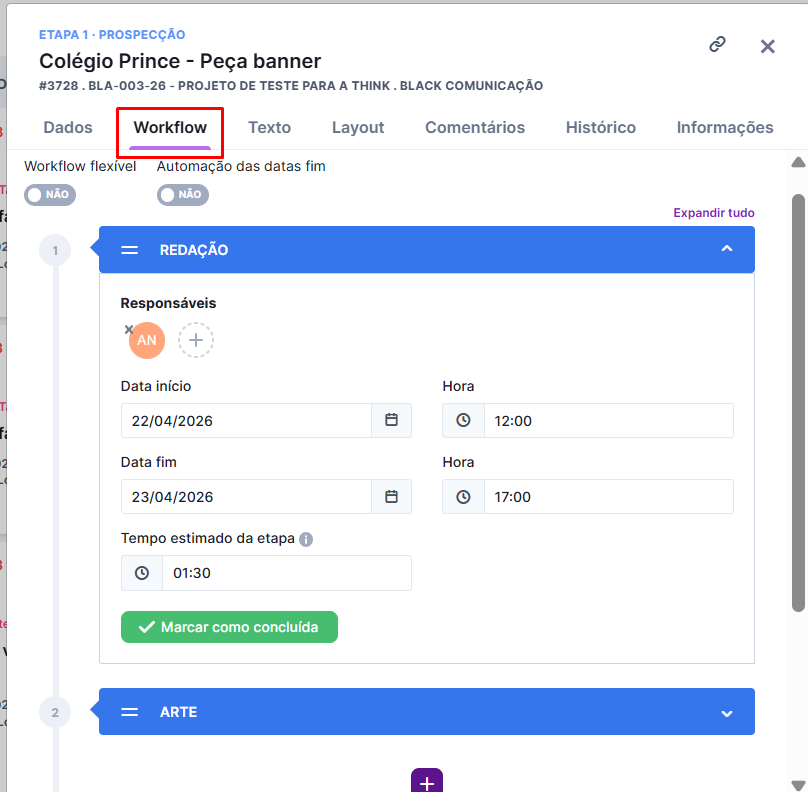
Task: Switch to the Texto tab
Action: pos(270,127)
